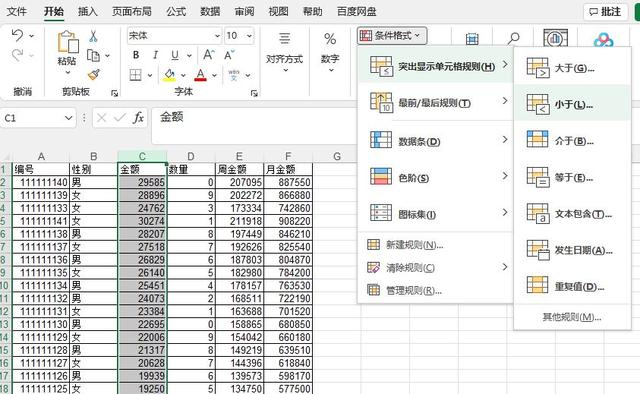Screen dimensions: 640x394
Task: Switch to the 页面布局 tab
Action: 132,11
